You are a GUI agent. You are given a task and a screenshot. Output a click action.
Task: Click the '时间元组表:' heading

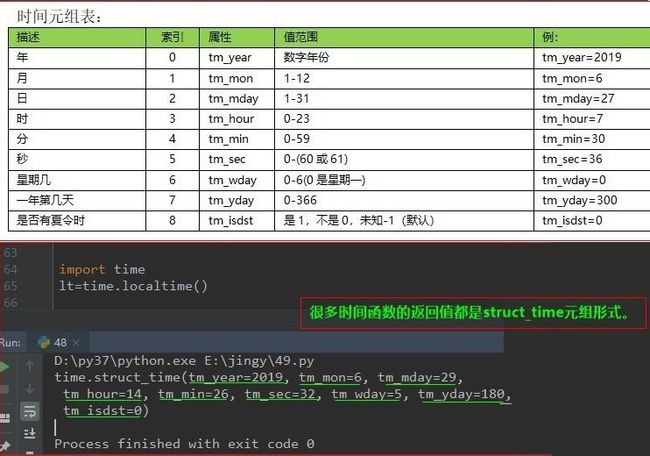pyautogui.click(x=59, y=17)
